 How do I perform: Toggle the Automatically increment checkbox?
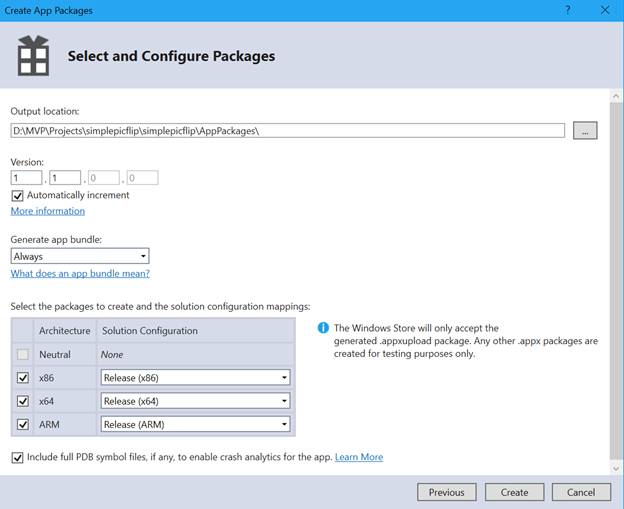pyautogui.click(x=17, y=195)
